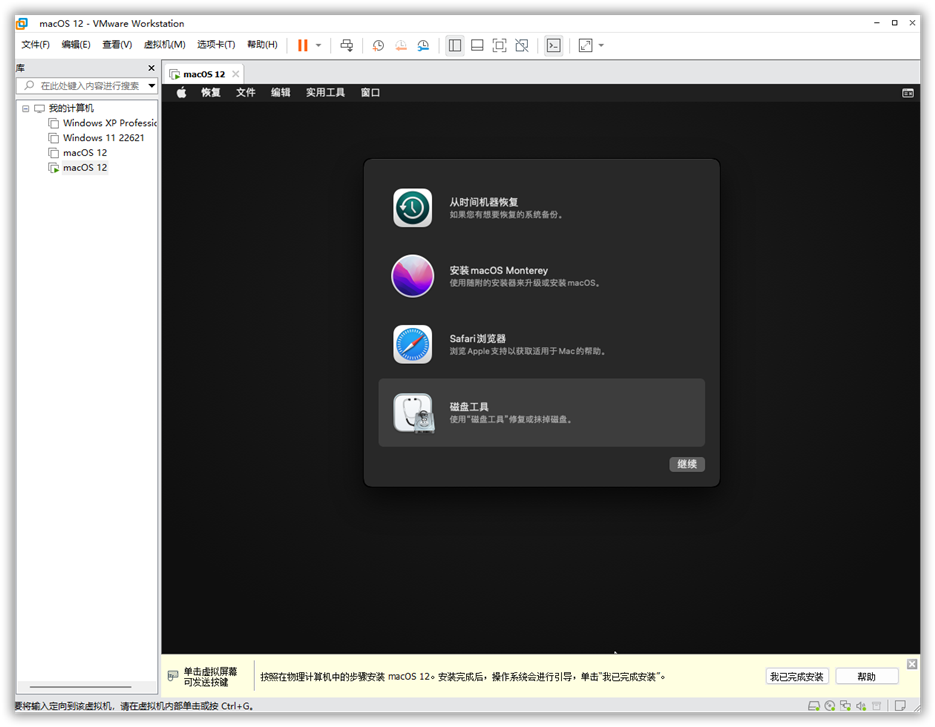The image size is (935, 727).
Task: Pause the virtual machine with orange pause icon
Action: coord(303,45)
